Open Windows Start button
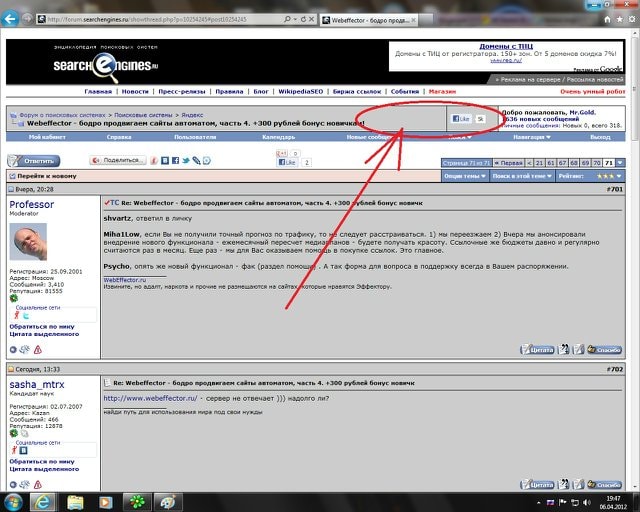Viewport: 640px width, 512px height. tap(13, 502)
